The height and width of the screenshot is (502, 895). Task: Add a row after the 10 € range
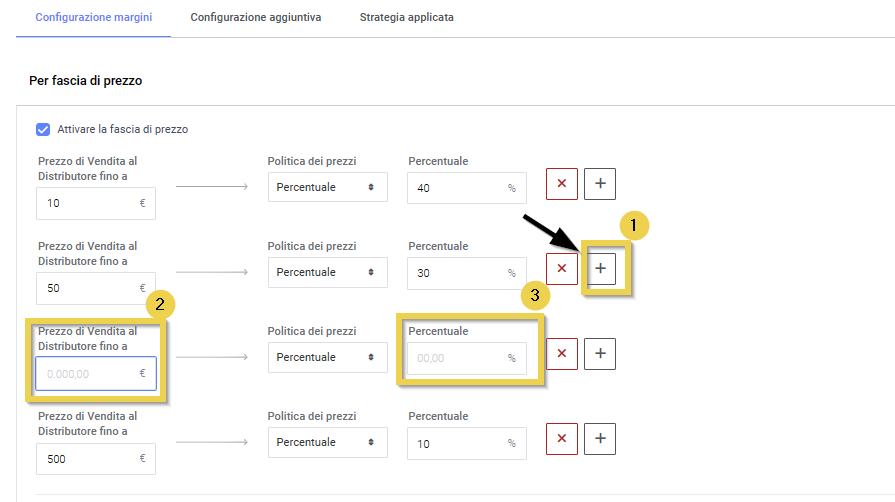pyautogui.click(x=600, y=184)
